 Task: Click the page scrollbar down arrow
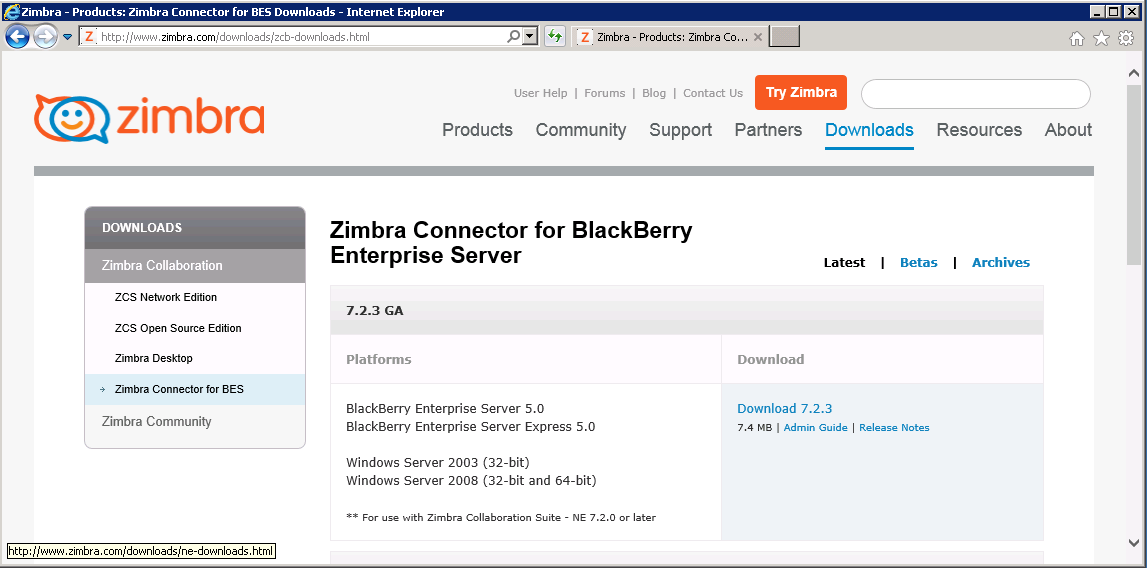[1134, 542]
